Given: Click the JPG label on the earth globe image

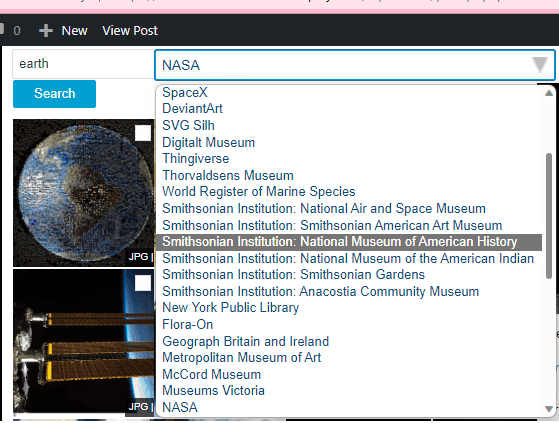Looking at the screenshot, I should [138, 257].
